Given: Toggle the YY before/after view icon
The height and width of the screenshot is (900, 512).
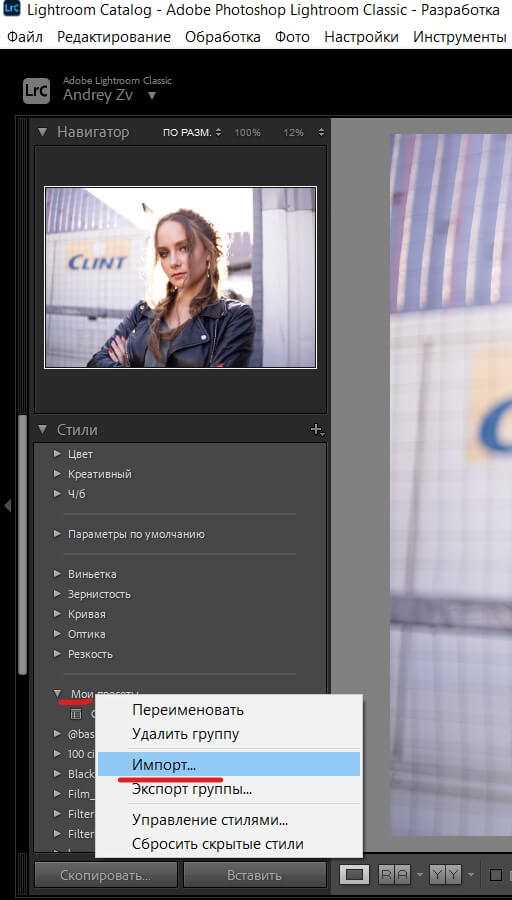Looking at the screenshot, I should click(x=445, y=875).
